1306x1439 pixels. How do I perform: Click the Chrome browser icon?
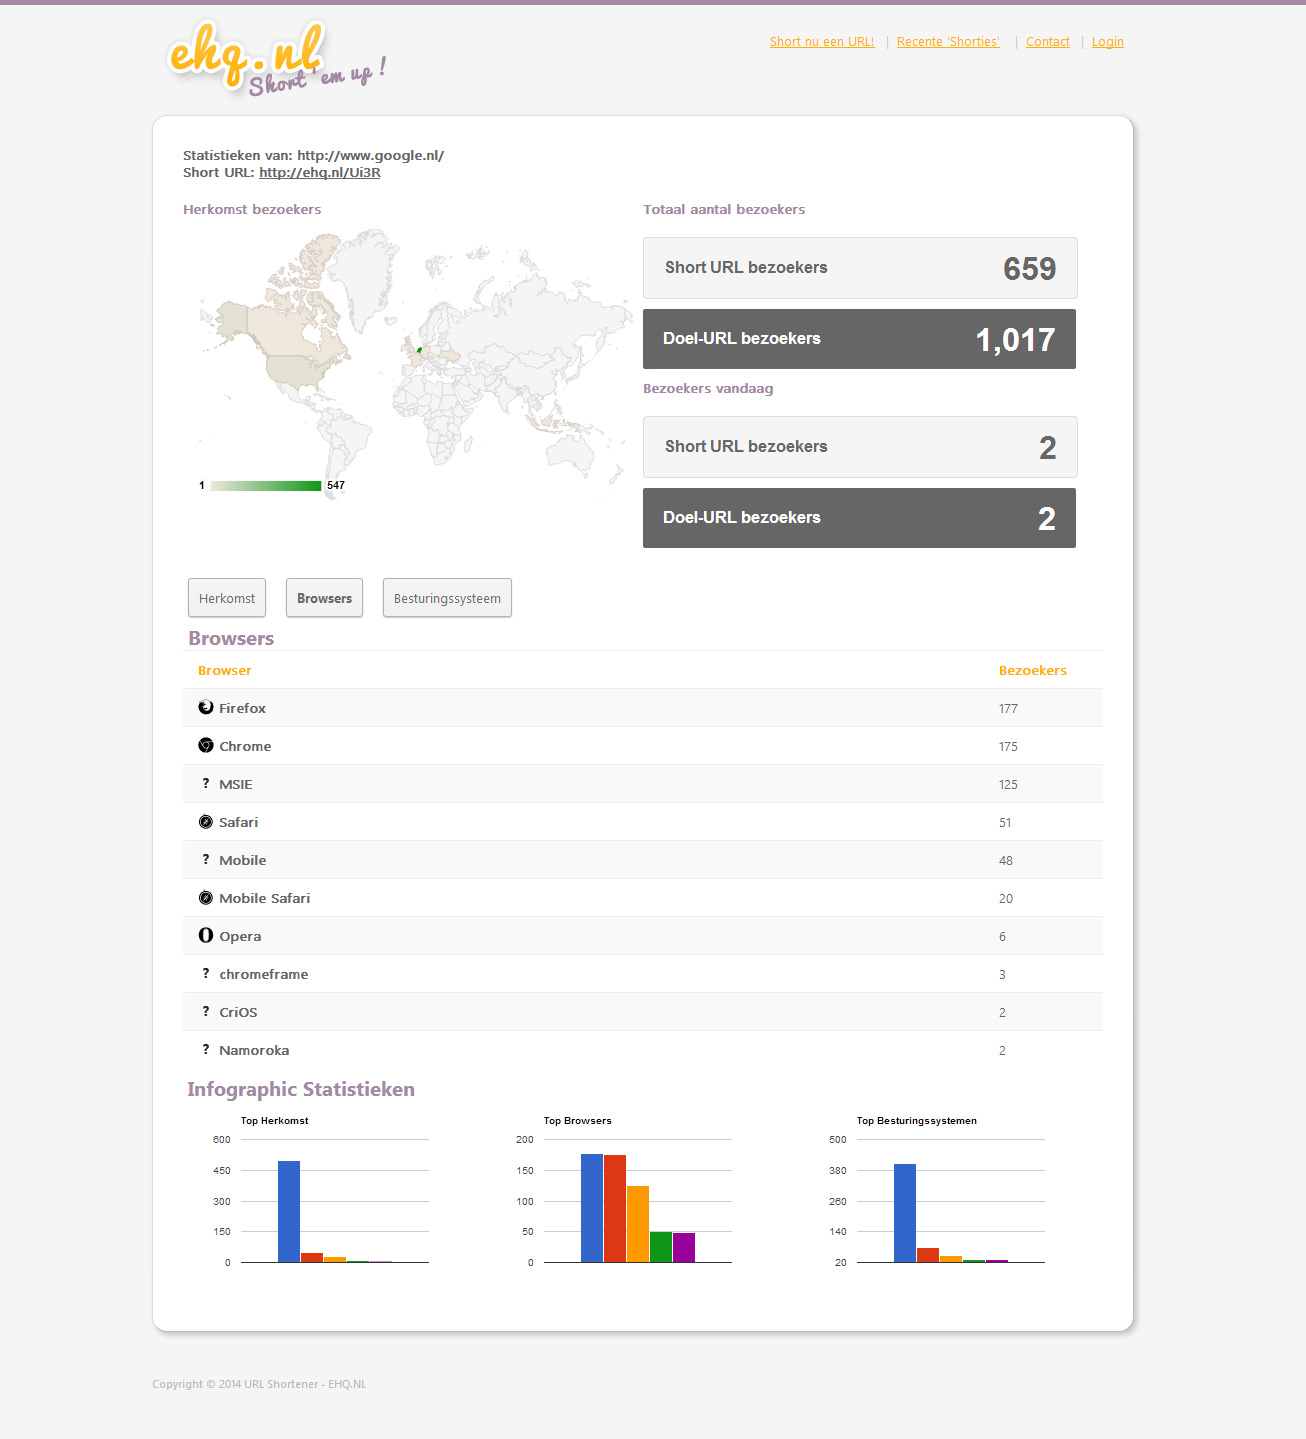(x=206, y=745)
